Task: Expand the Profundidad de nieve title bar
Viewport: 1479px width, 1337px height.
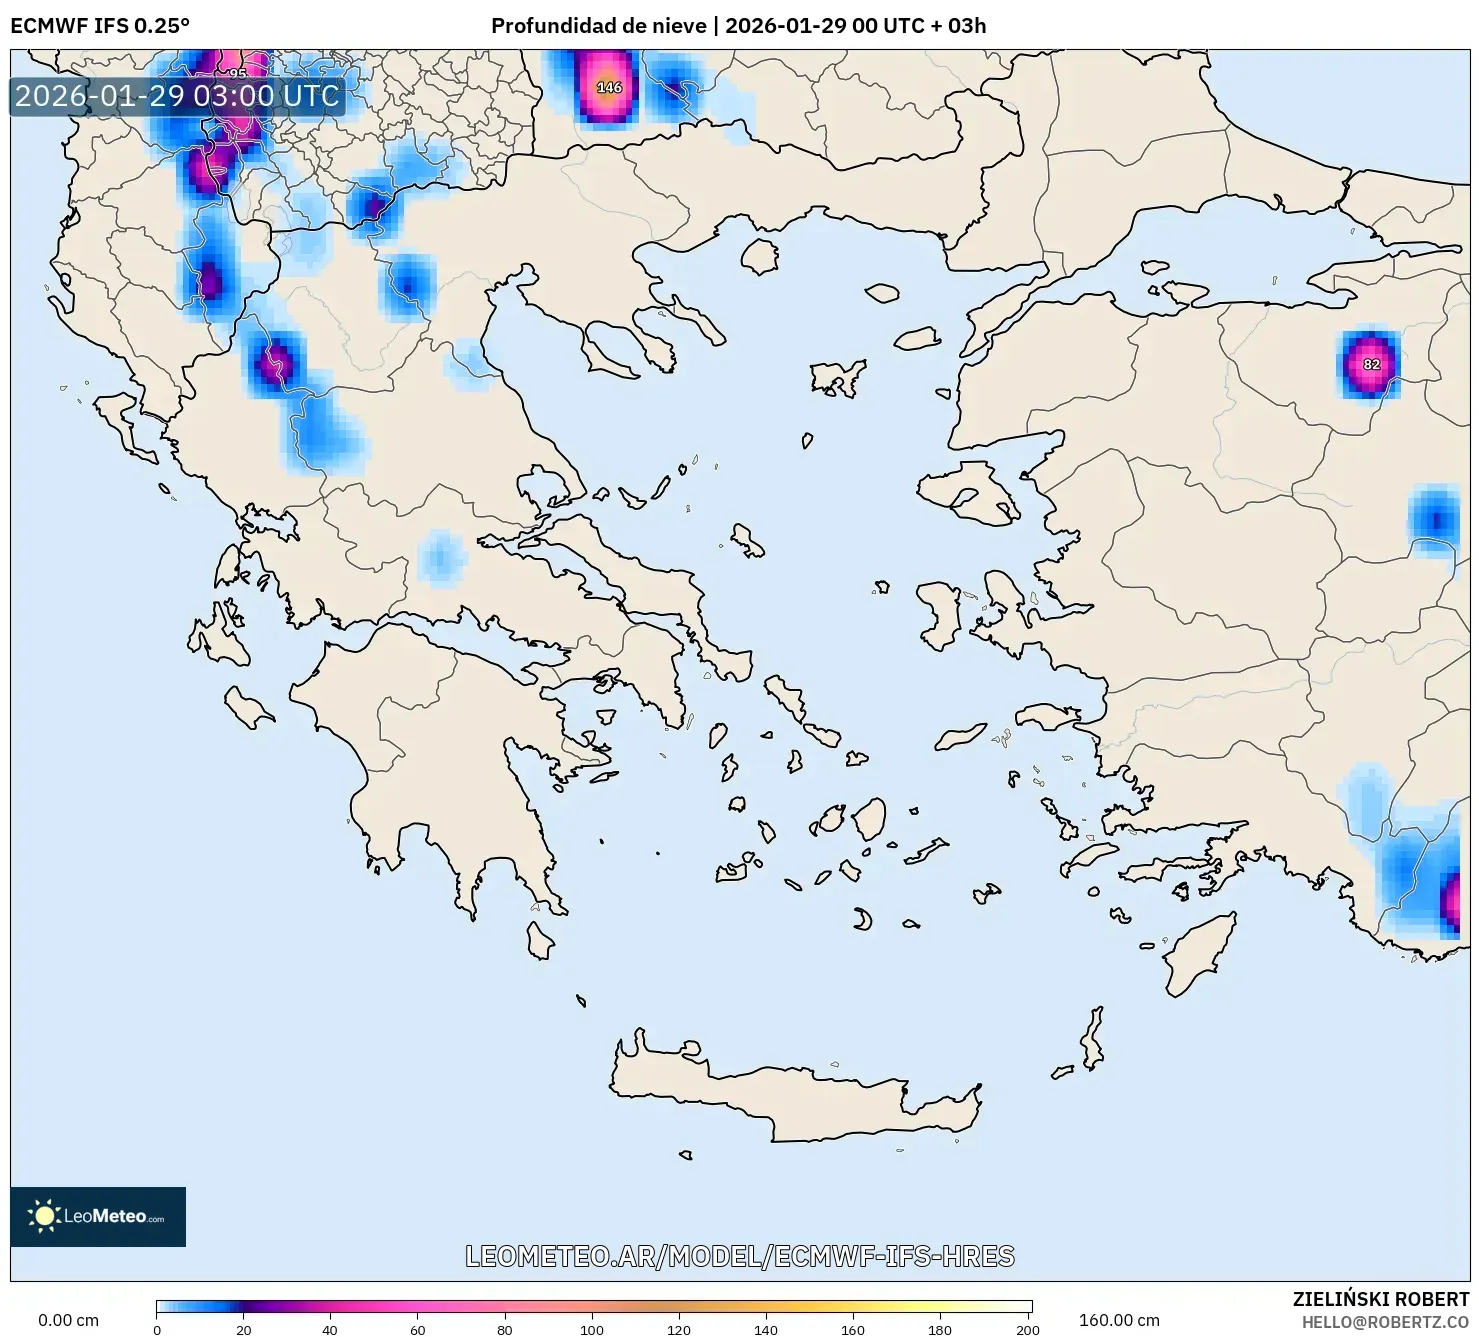Action: (600, 27)
